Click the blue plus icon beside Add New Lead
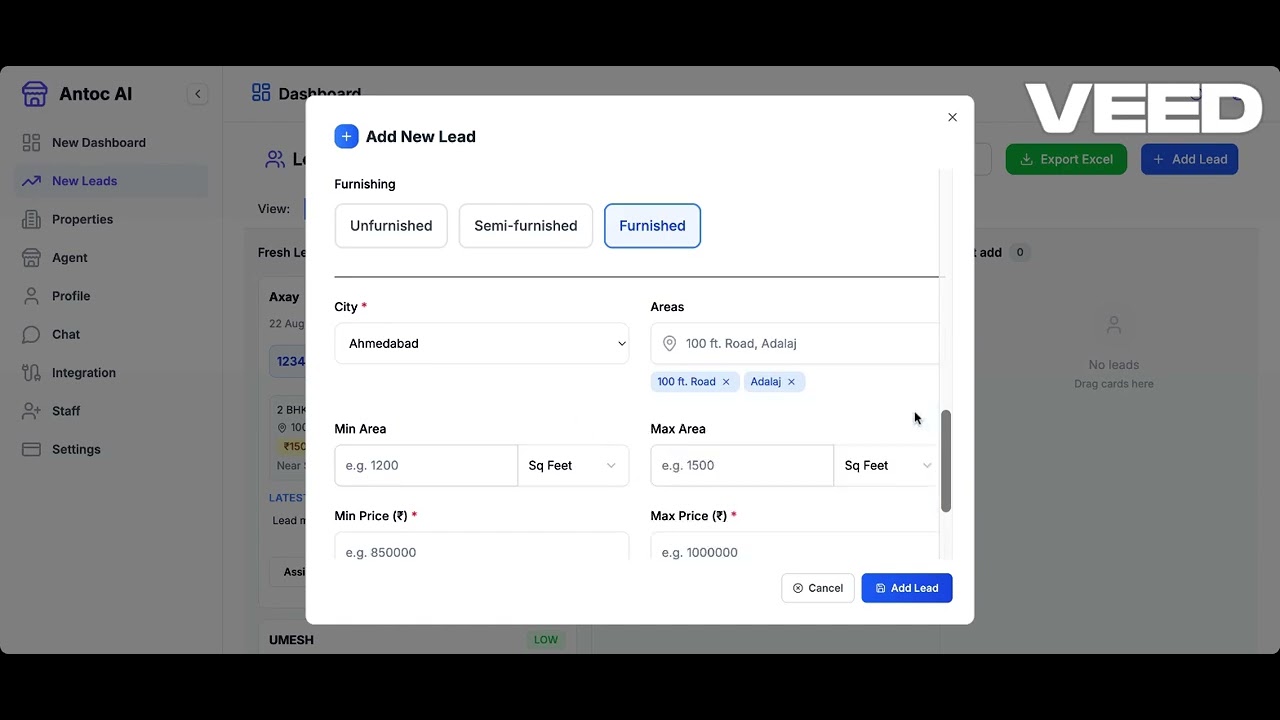 tap(346, 137)
